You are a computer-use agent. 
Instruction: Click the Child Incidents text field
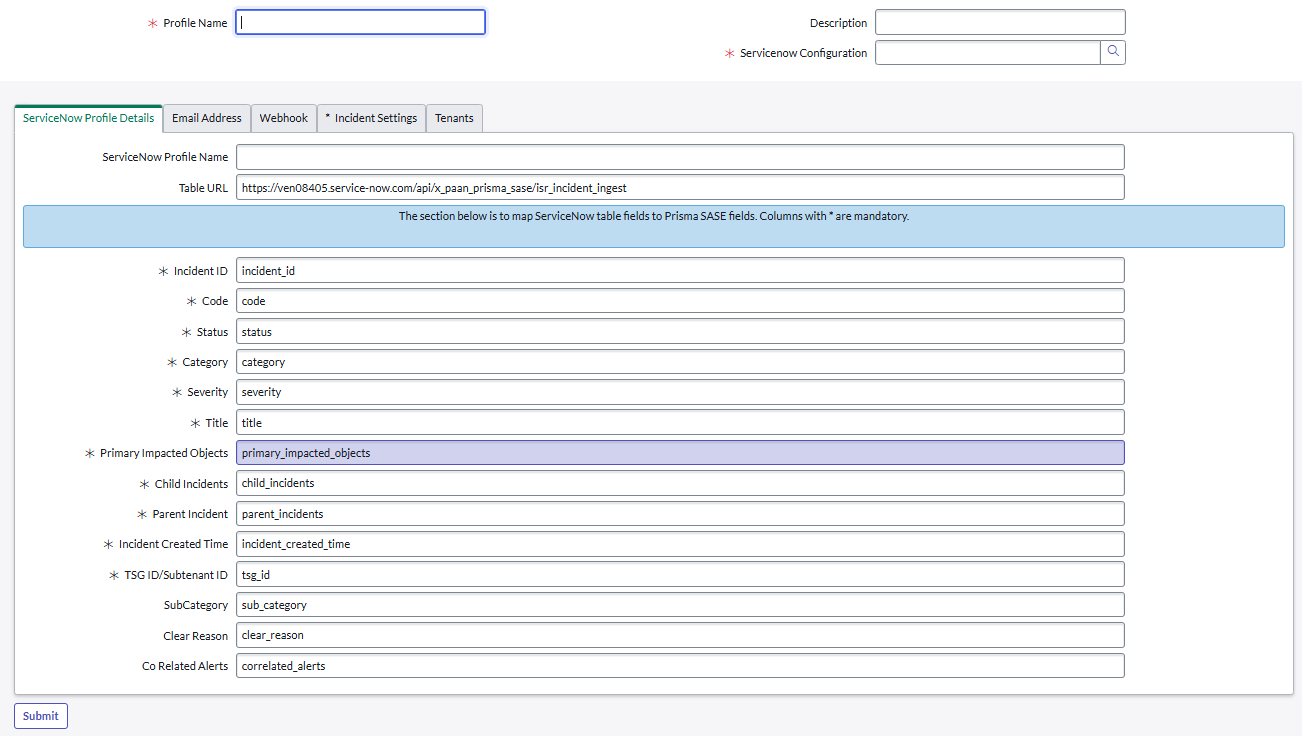[680, 483]
